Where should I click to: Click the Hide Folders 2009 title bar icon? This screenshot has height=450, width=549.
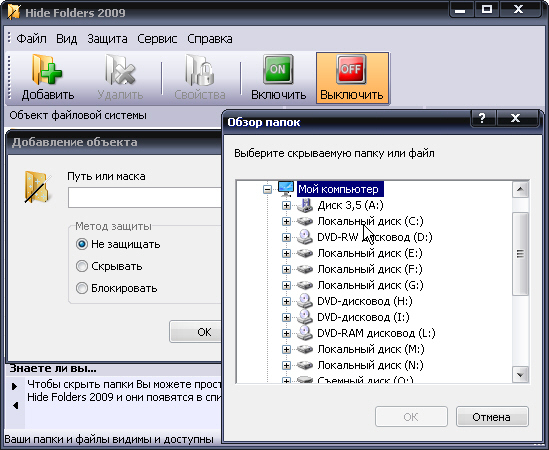(13, 13)
